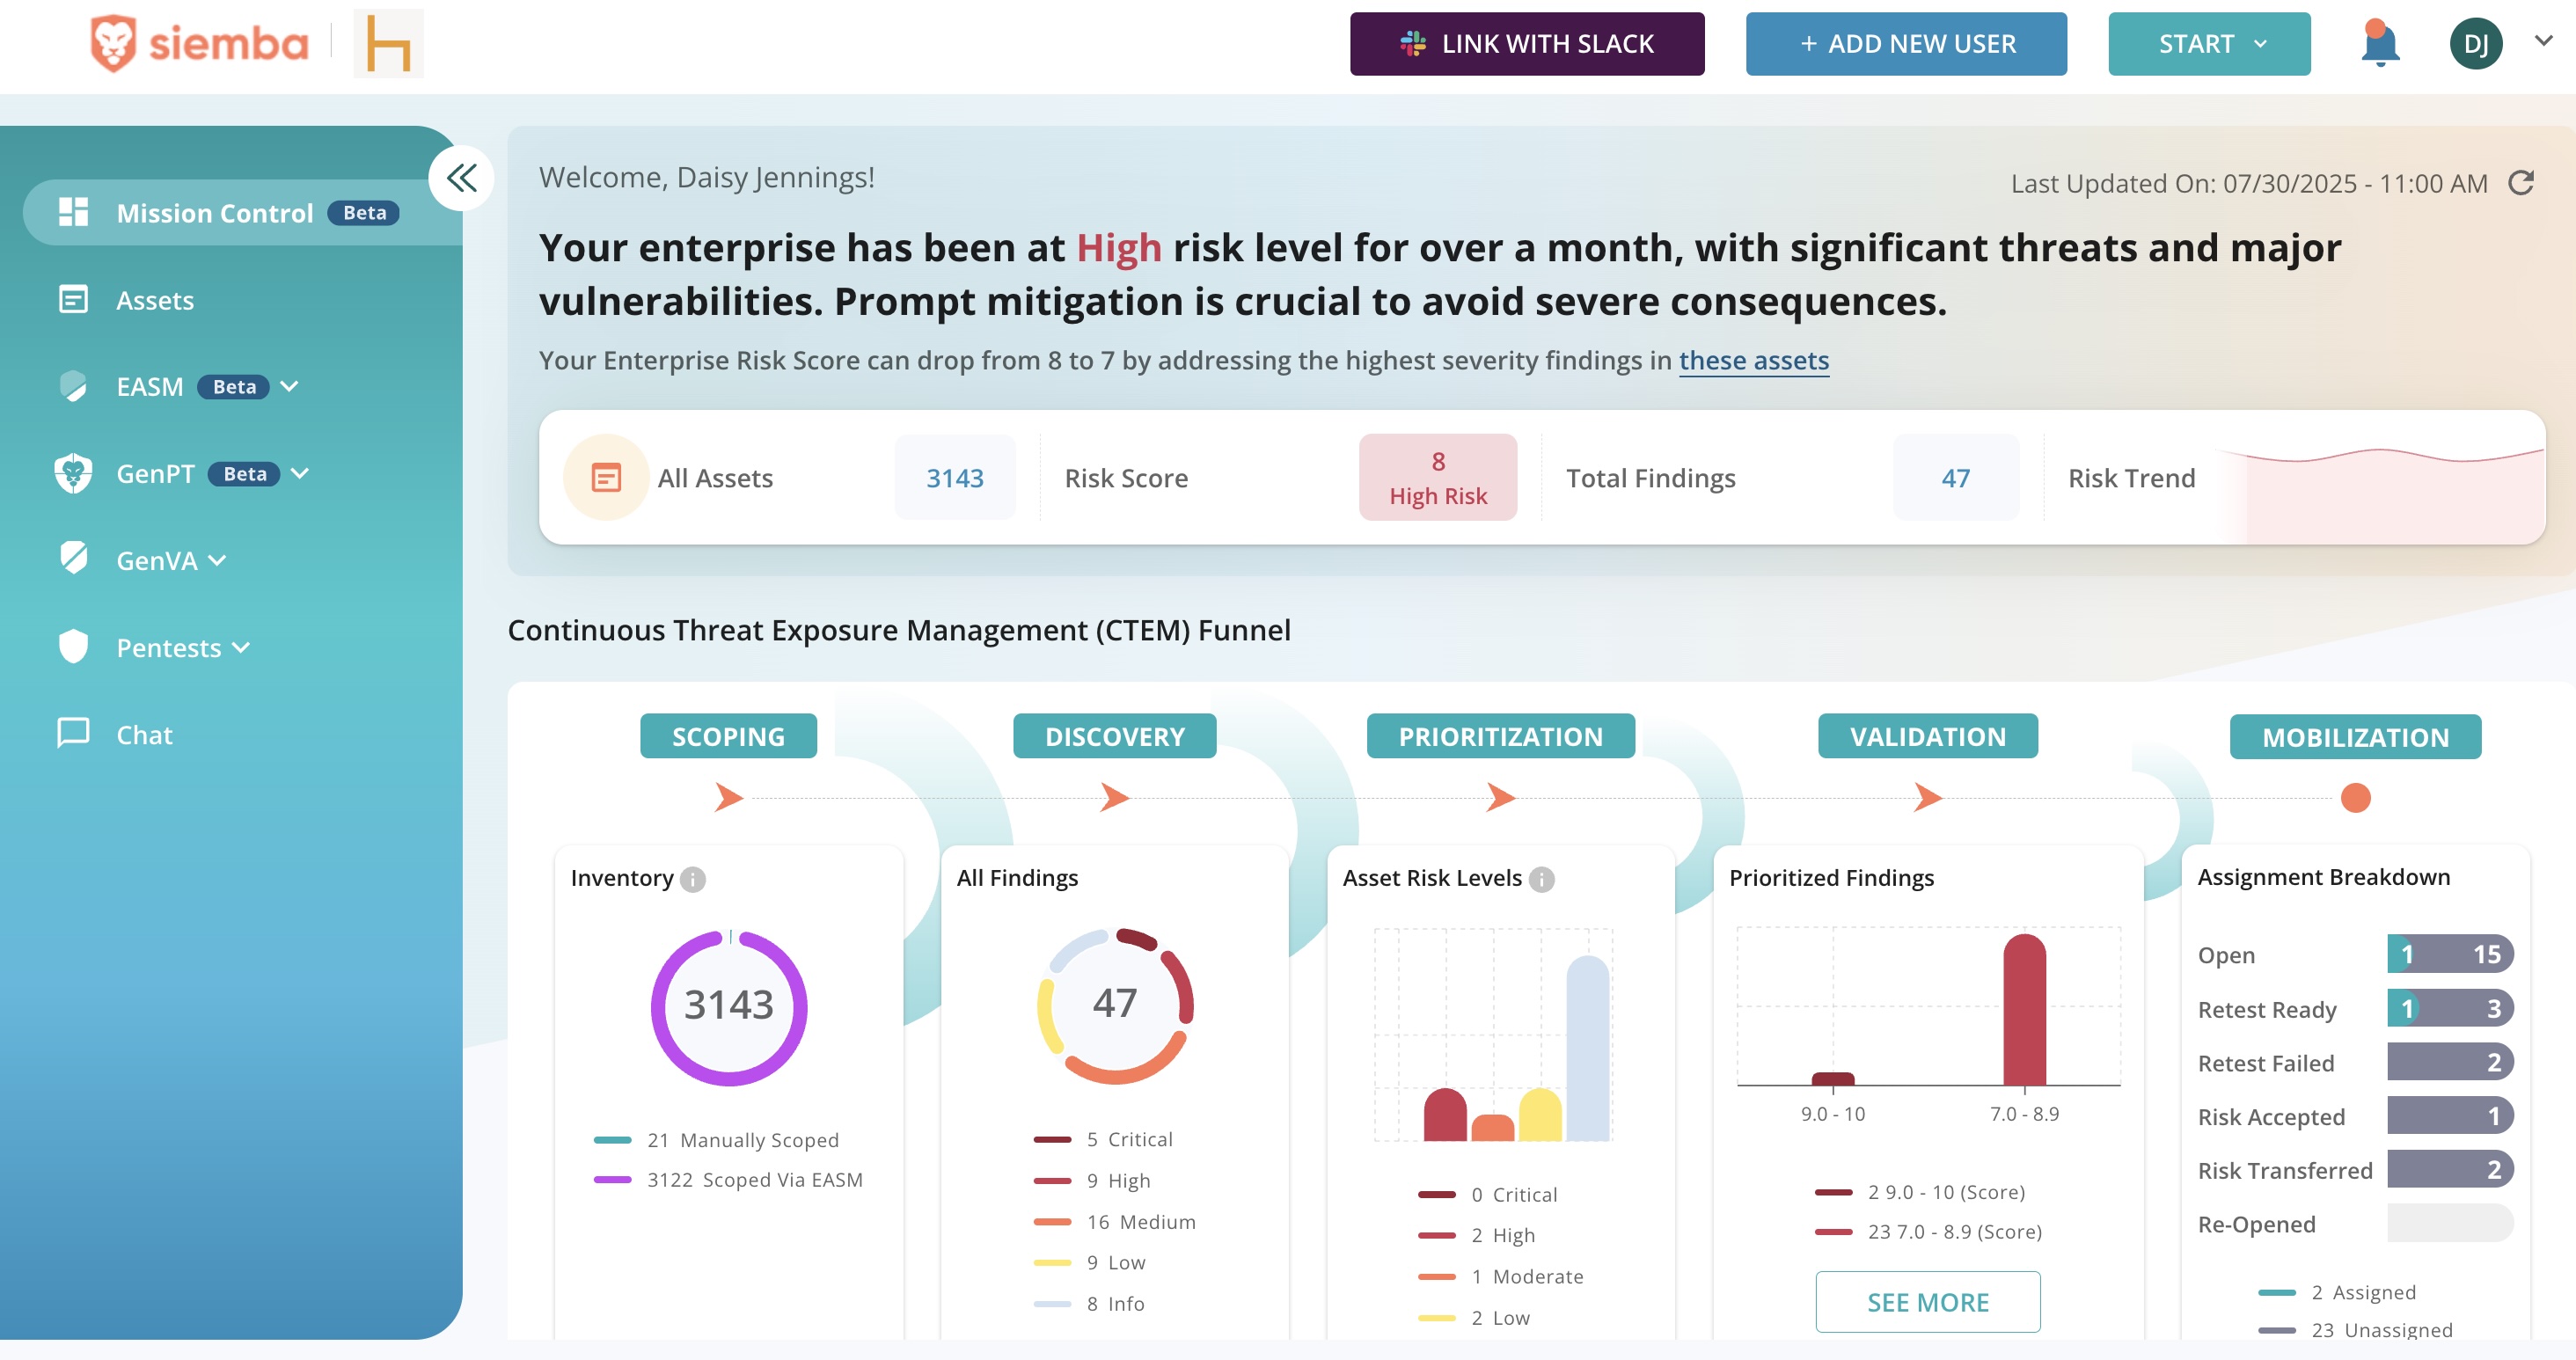
Task: Open Chat from the sidebar
Action: pyautogui.click(x=144, y=735)
